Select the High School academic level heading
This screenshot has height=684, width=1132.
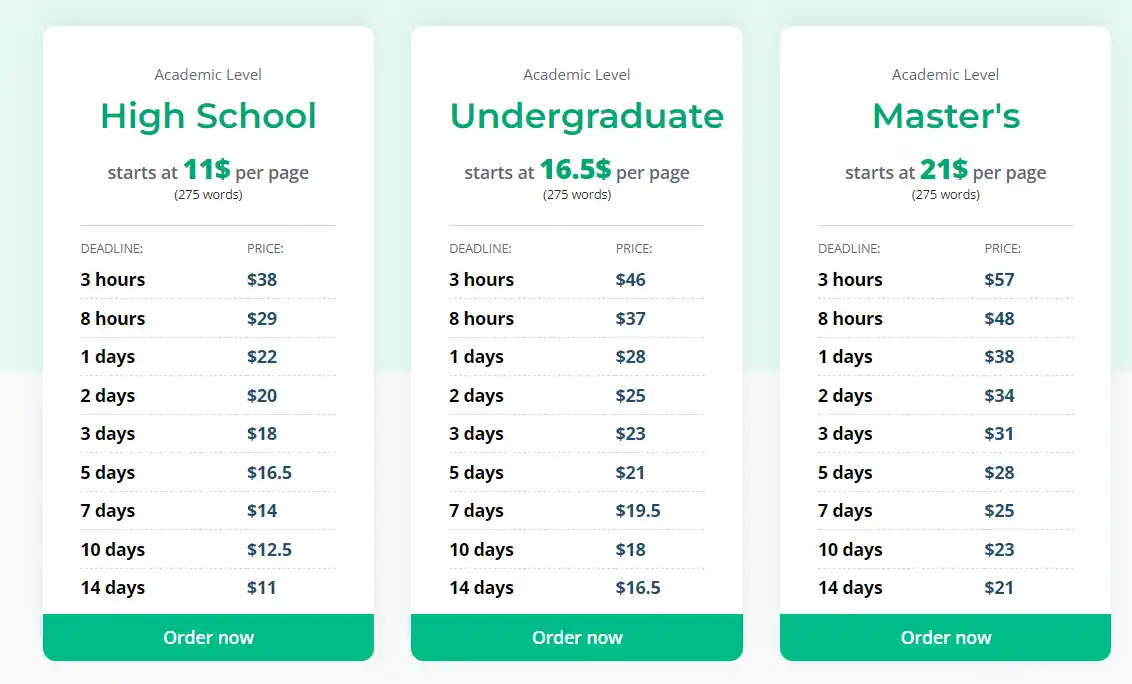(x=207, y=116)
